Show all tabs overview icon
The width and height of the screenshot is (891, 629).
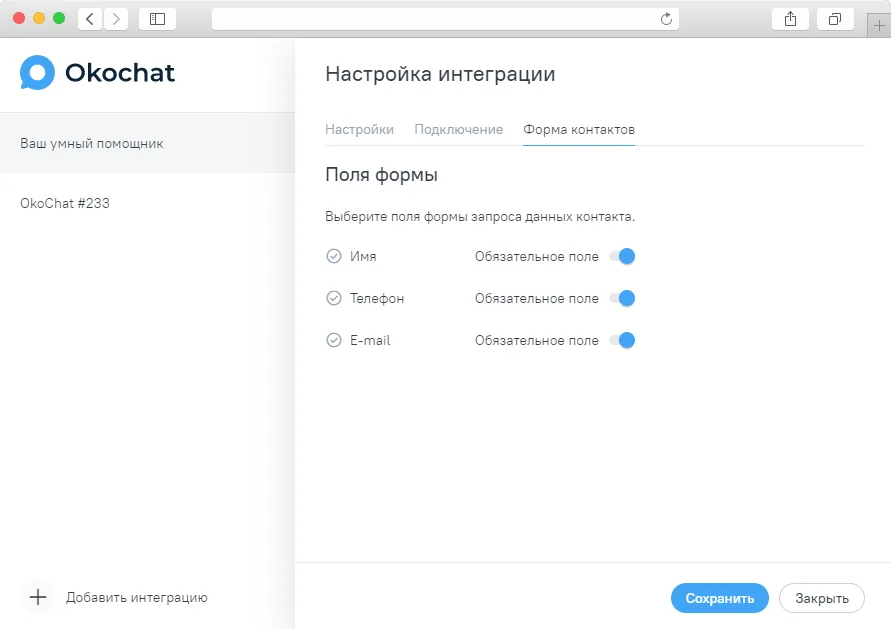pyautogui.click(x=835, y=19)
